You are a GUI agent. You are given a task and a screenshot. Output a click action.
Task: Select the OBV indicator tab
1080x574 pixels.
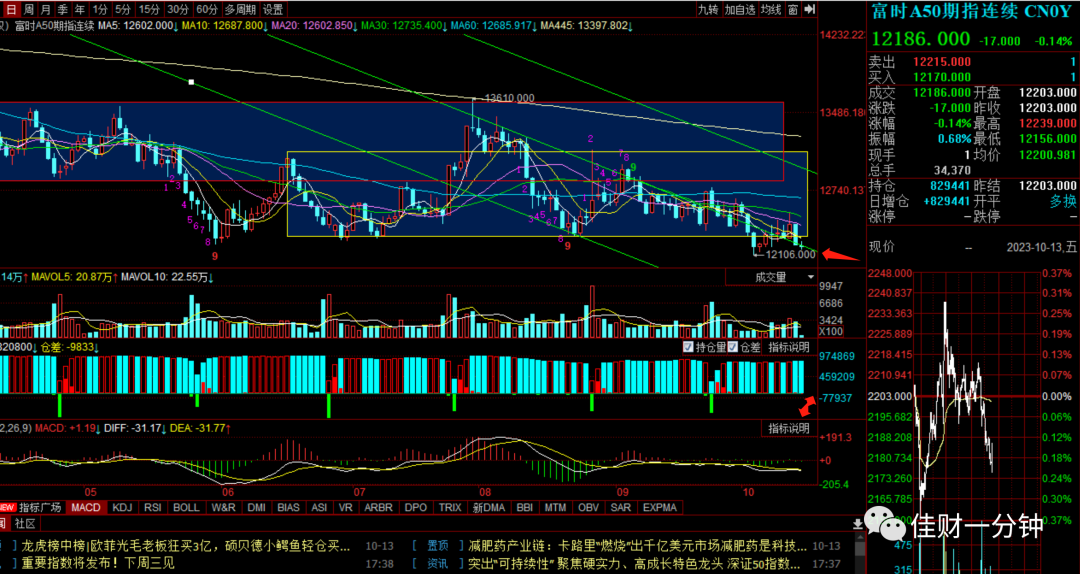point(588,507)
